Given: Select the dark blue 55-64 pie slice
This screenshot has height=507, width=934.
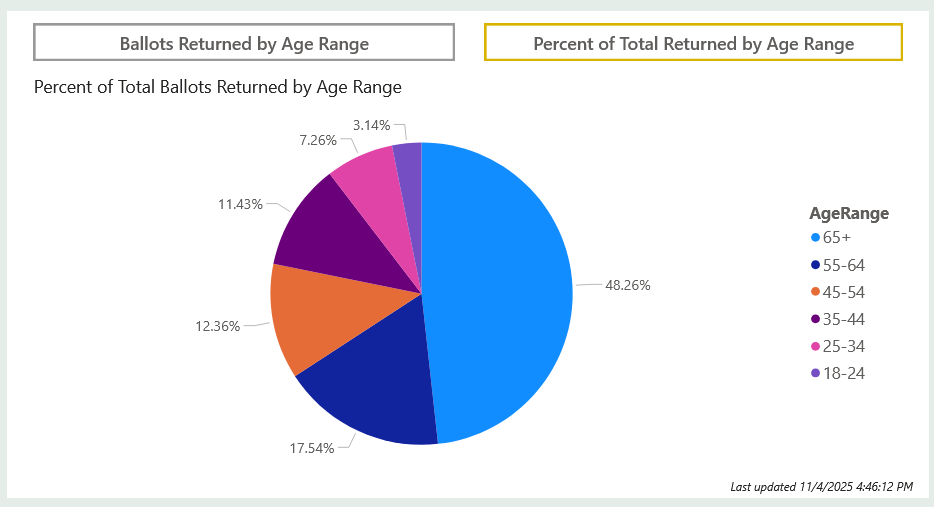Looking at the screenshot, I should tap(375, 385).
